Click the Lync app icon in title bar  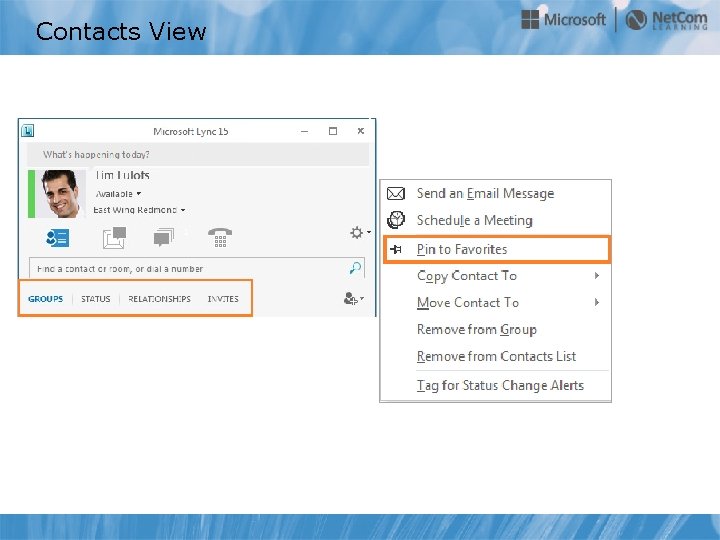tap(28, 131)
